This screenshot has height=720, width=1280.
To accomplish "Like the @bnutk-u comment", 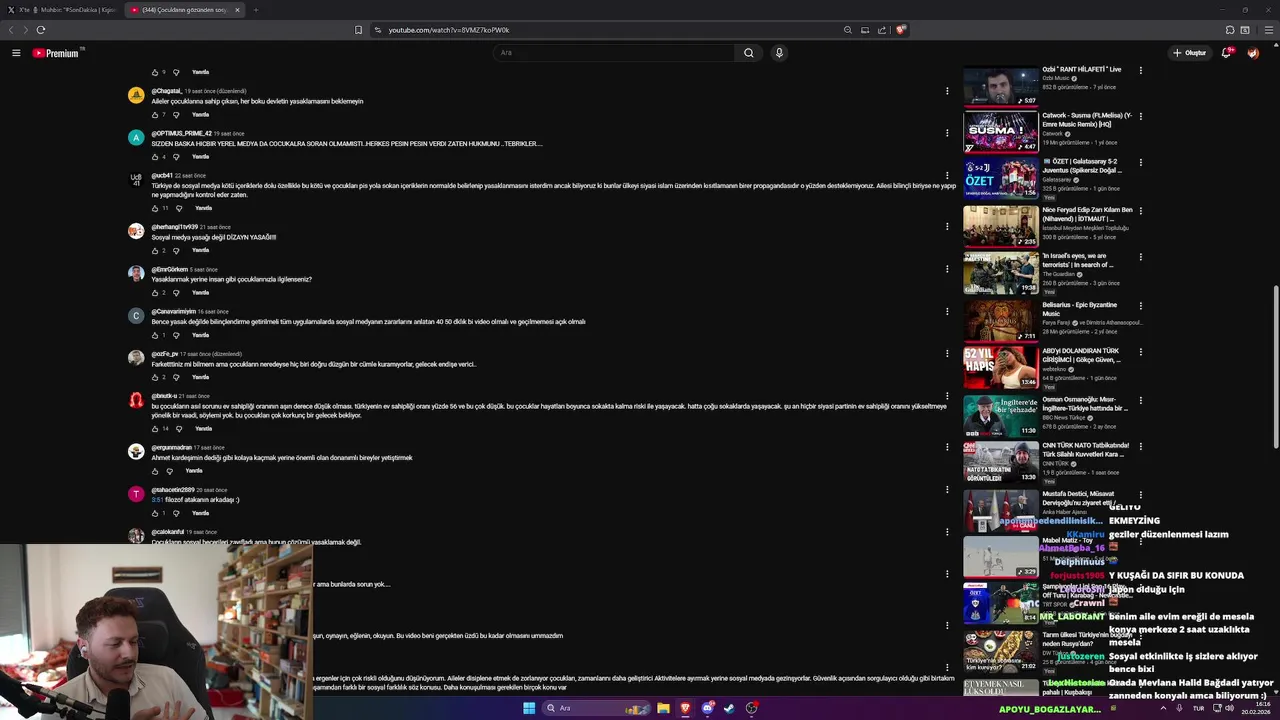I will click(x=155, y=429).
